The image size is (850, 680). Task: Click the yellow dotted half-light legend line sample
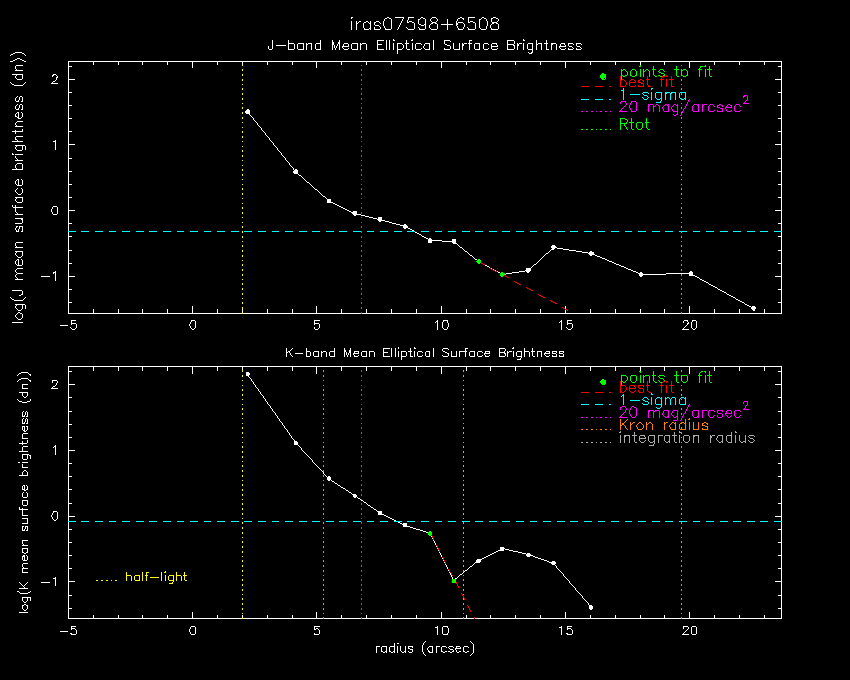pos(106,579)
